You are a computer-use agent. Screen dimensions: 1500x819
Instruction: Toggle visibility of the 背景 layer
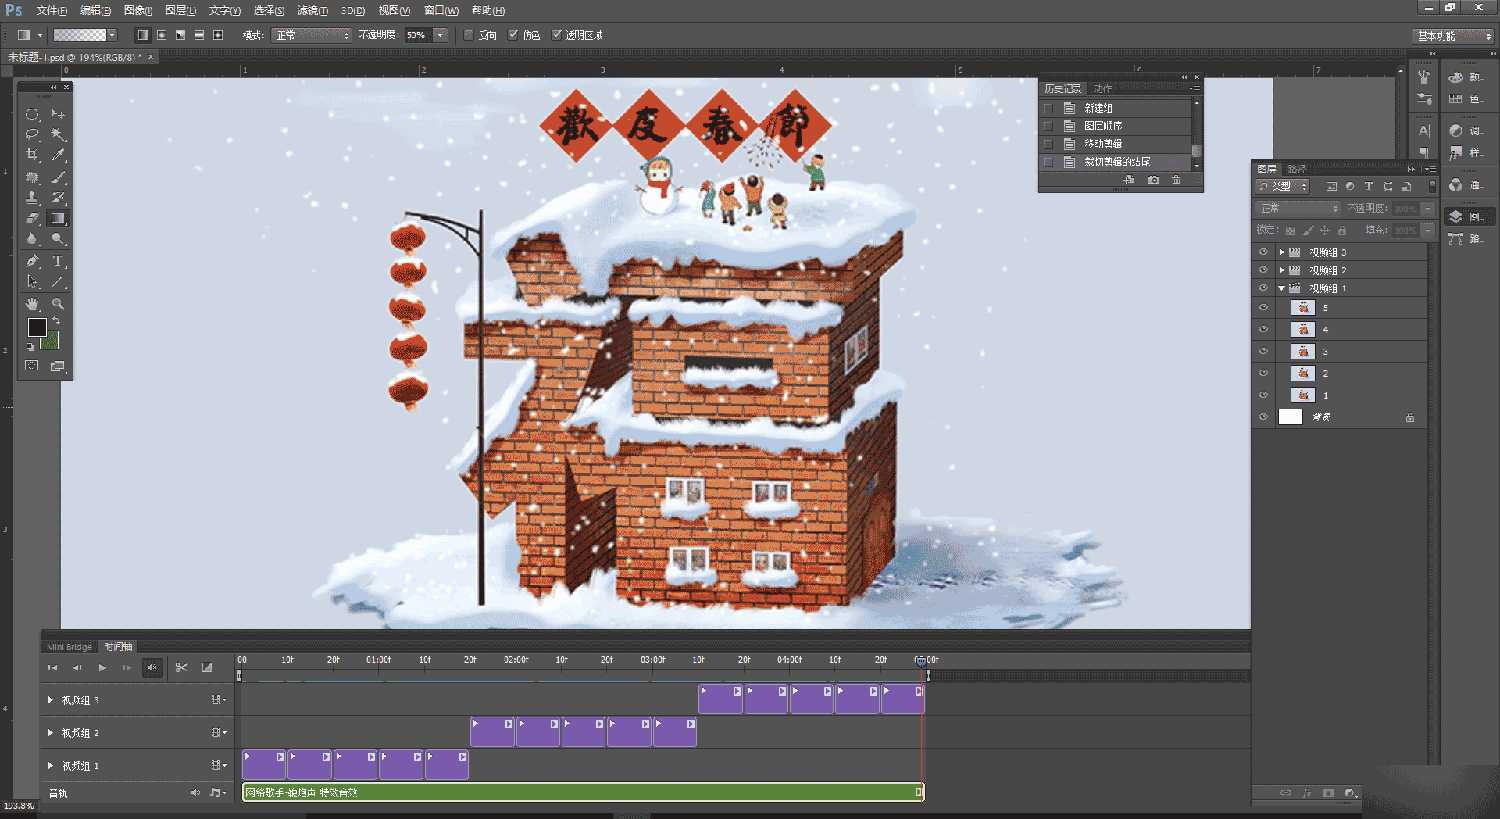coord(1262,416)
